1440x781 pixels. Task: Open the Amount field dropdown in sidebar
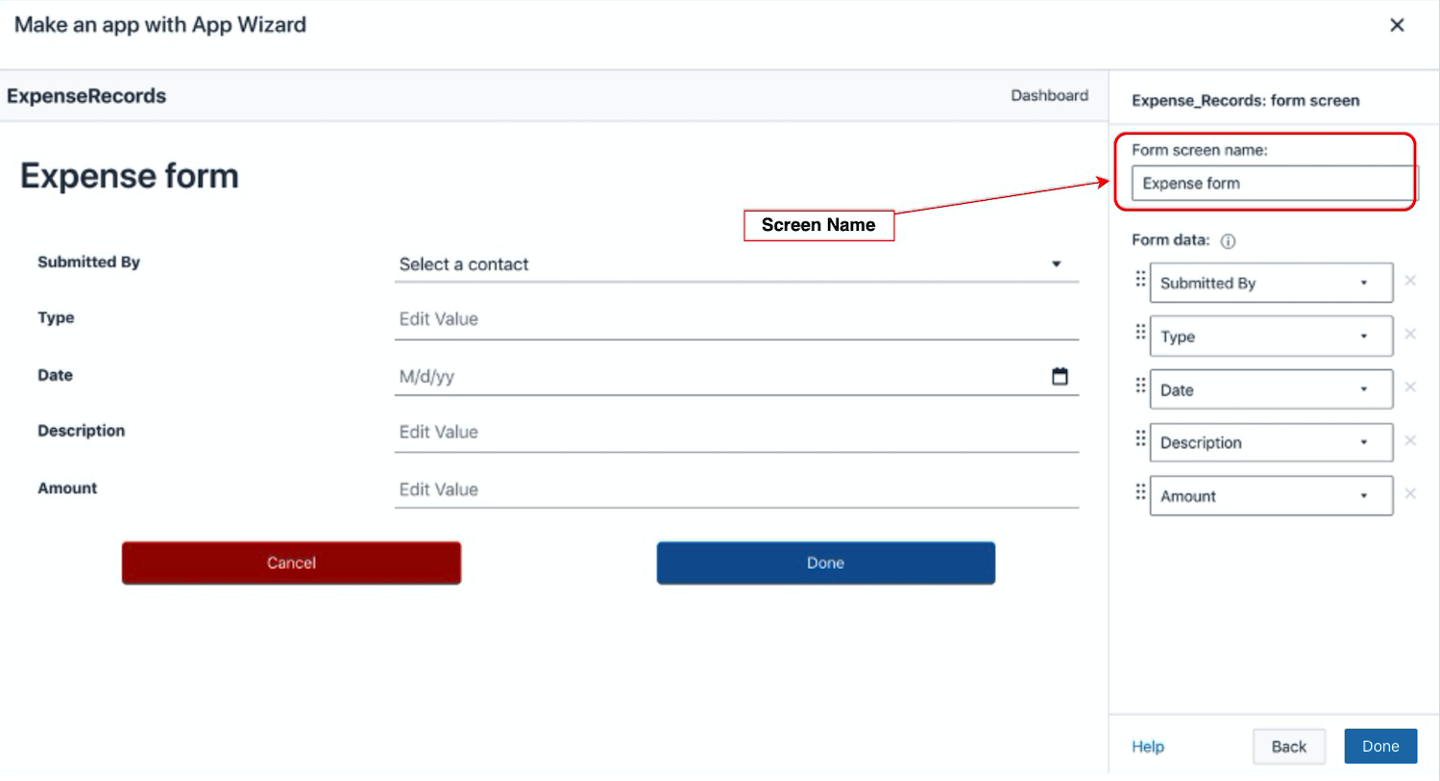point(1272,496)
